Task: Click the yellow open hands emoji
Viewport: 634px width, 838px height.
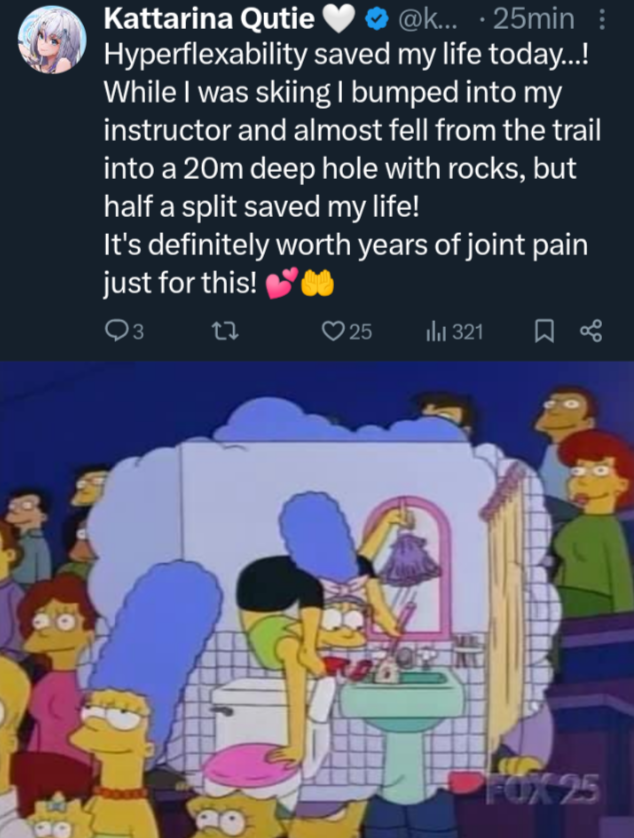Action: click(318, 283)
